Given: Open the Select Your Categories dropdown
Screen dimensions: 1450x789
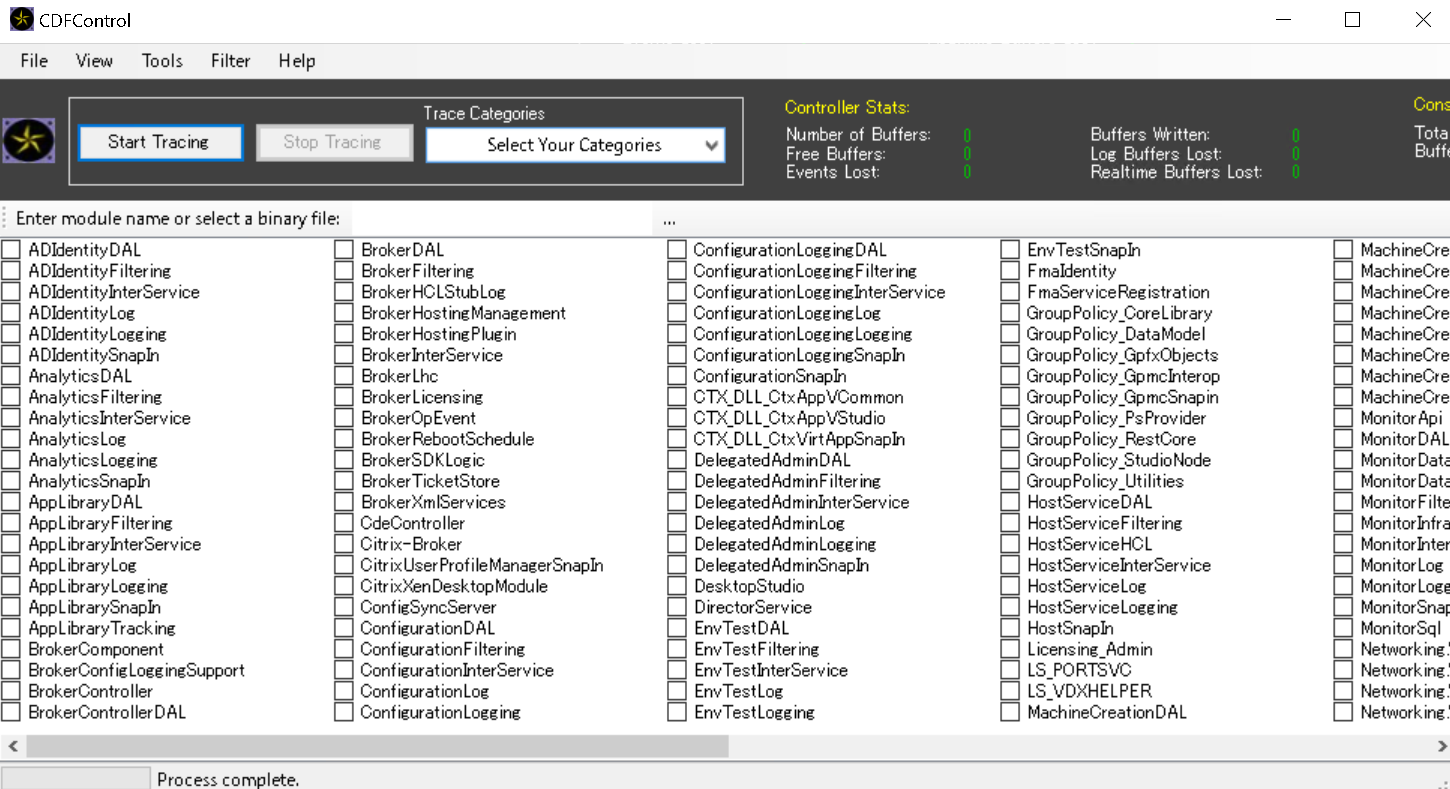Looking at the screenshot, I should (x=575, y=145).
